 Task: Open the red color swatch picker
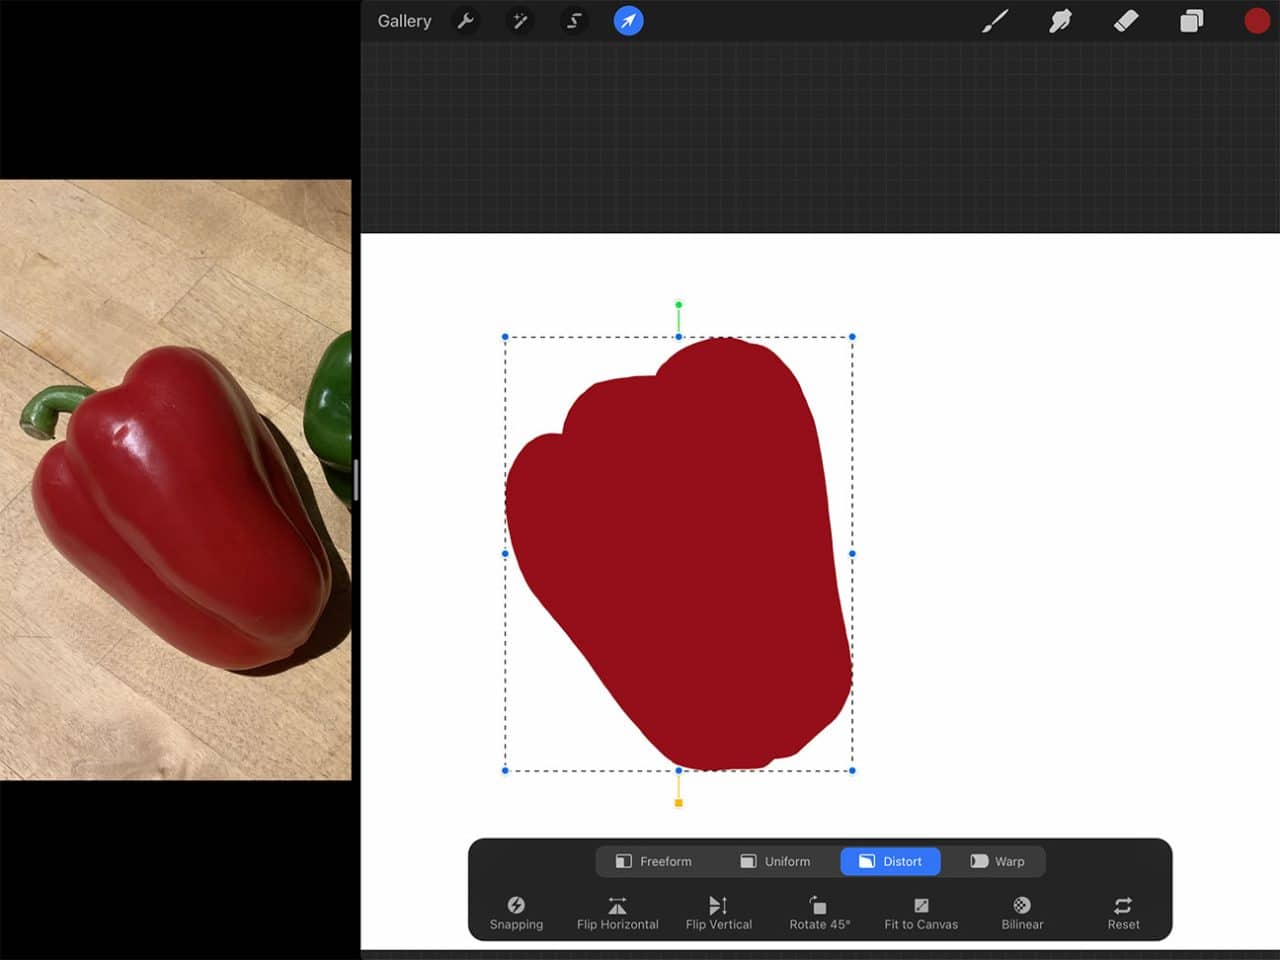tap(1257, 20)
